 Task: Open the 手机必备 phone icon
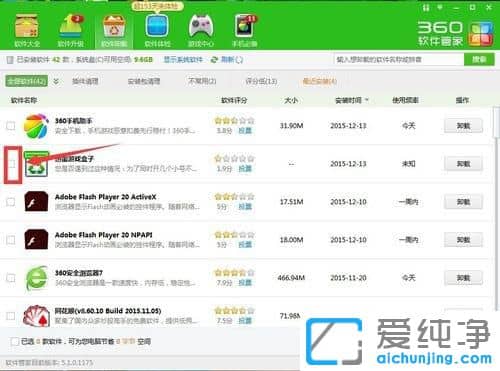(245, 26)
